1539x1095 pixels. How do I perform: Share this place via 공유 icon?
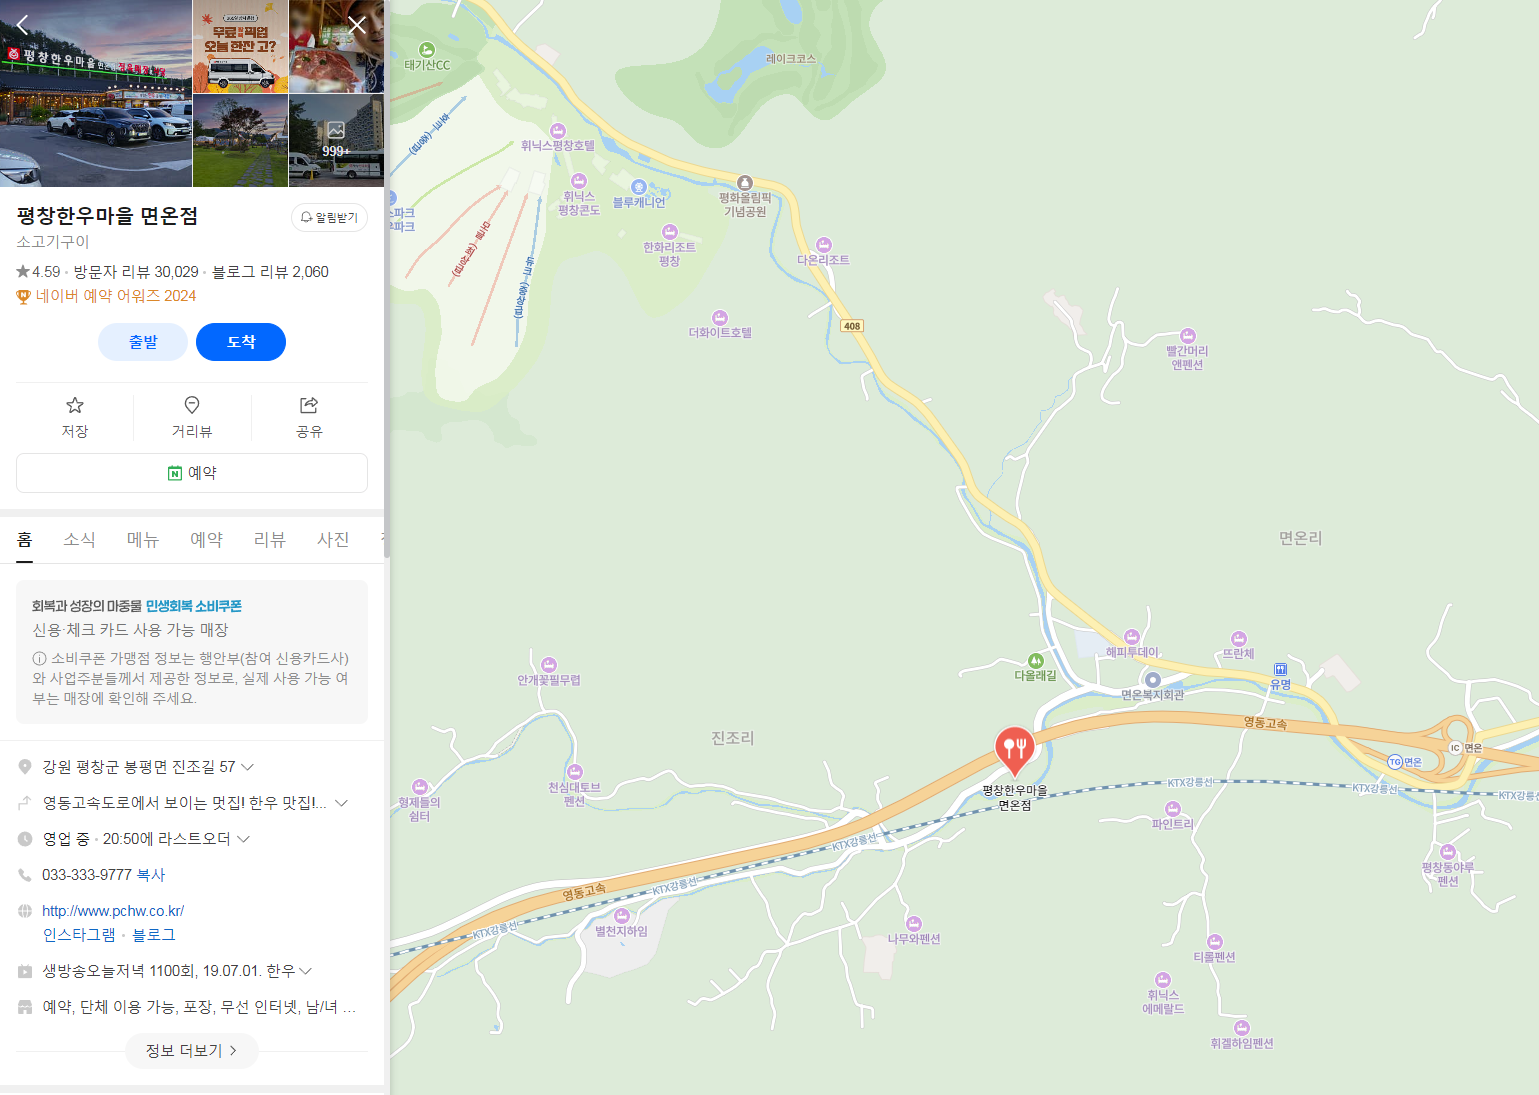click(x=309, y=417)
